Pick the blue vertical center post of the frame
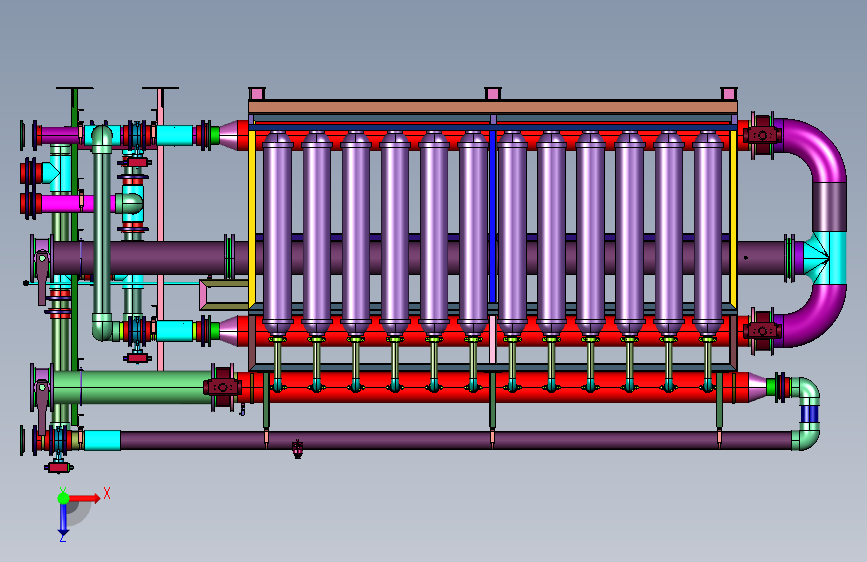 492,216
